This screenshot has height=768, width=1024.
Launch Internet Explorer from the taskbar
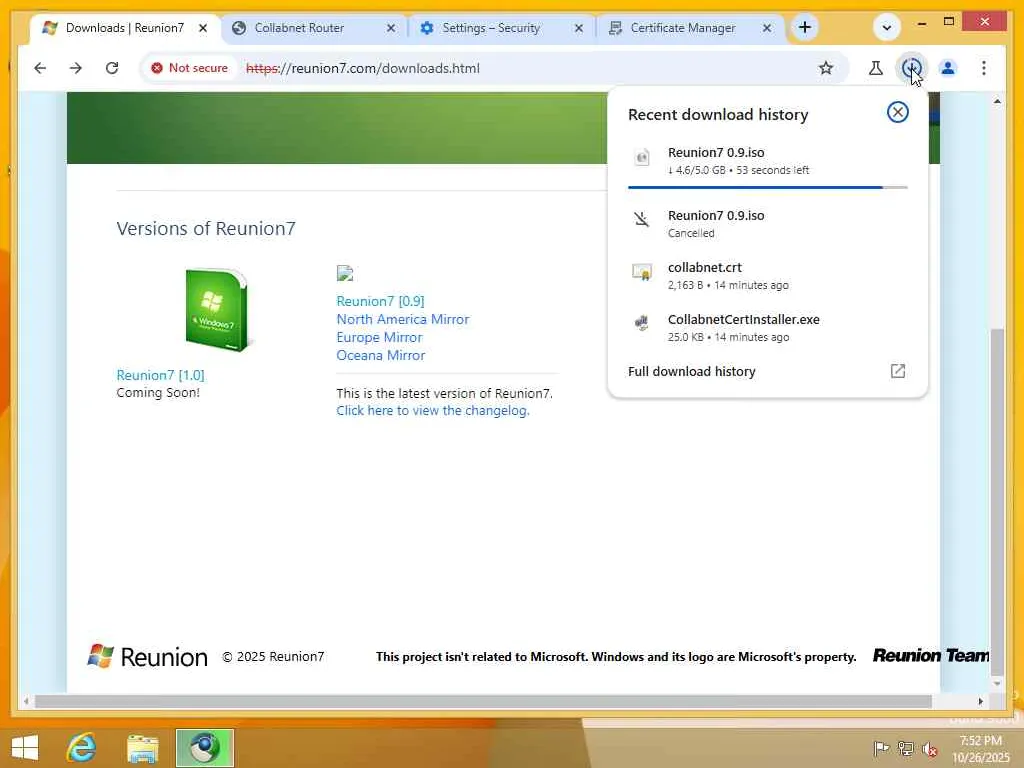[82, 748]
